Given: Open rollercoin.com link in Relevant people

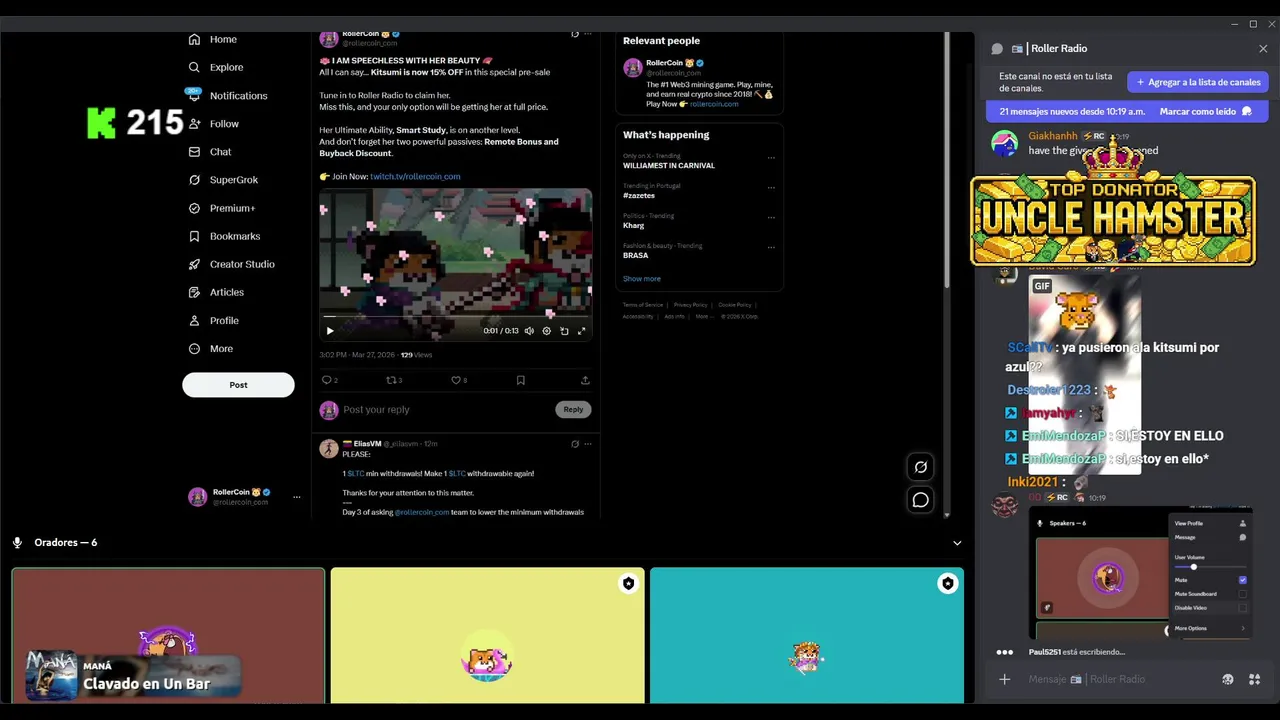Looking at the screenshot, I should tap(714, 104).
